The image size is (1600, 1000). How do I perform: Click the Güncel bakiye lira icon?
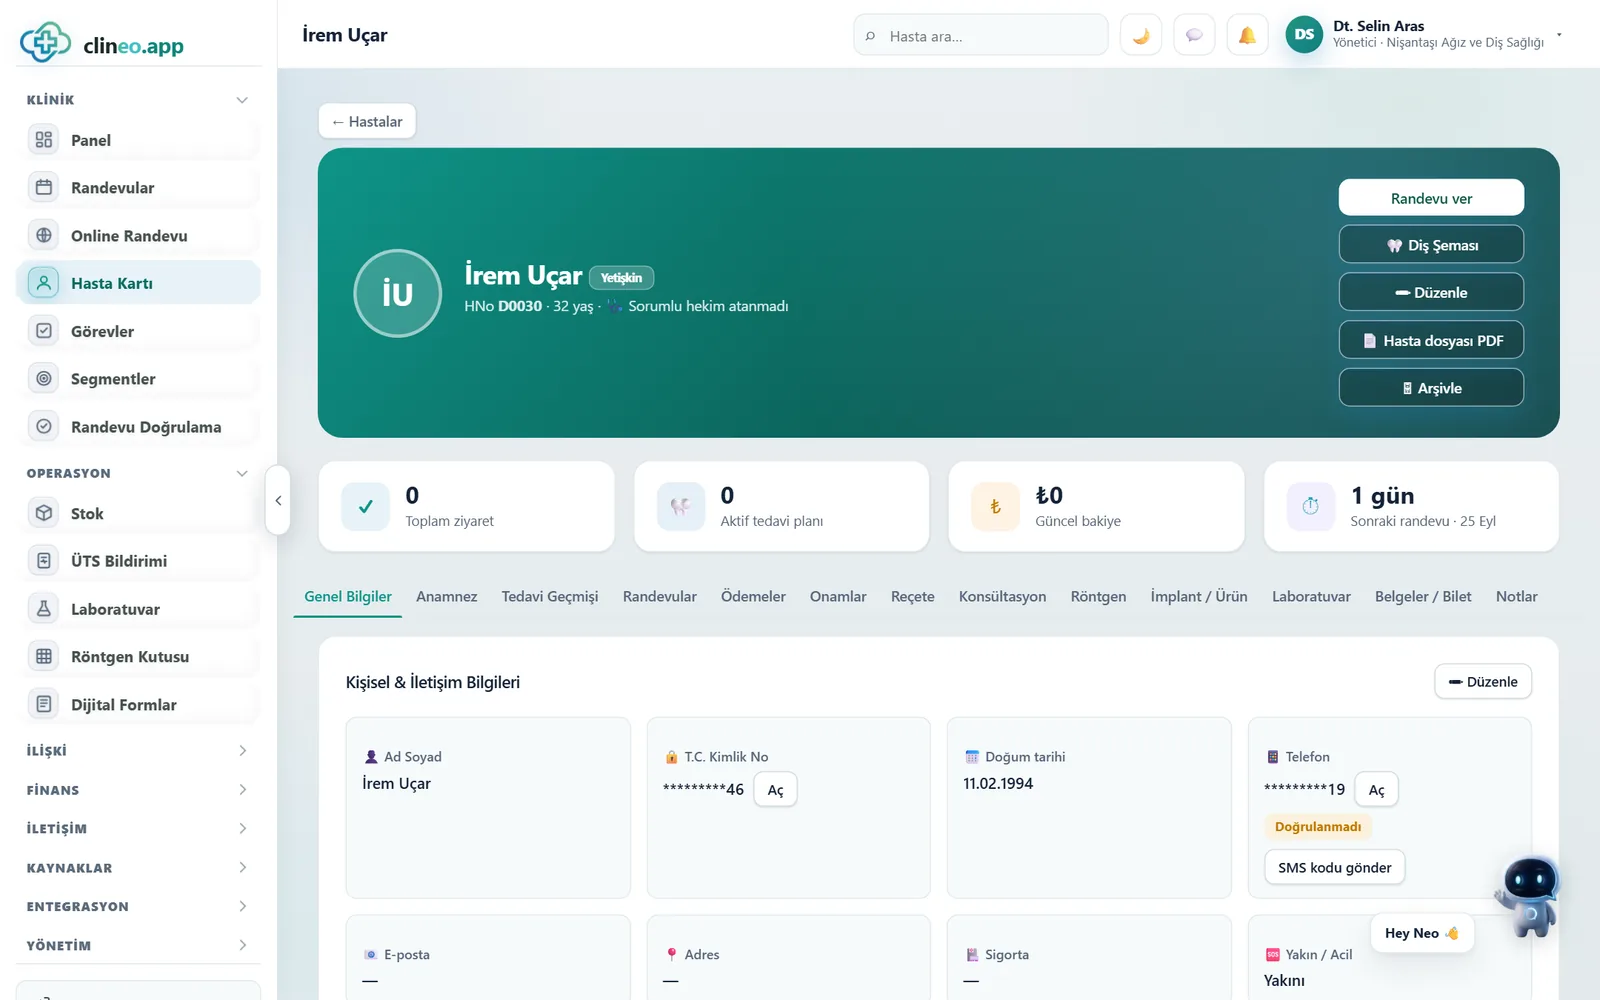(x=995, y=506)
